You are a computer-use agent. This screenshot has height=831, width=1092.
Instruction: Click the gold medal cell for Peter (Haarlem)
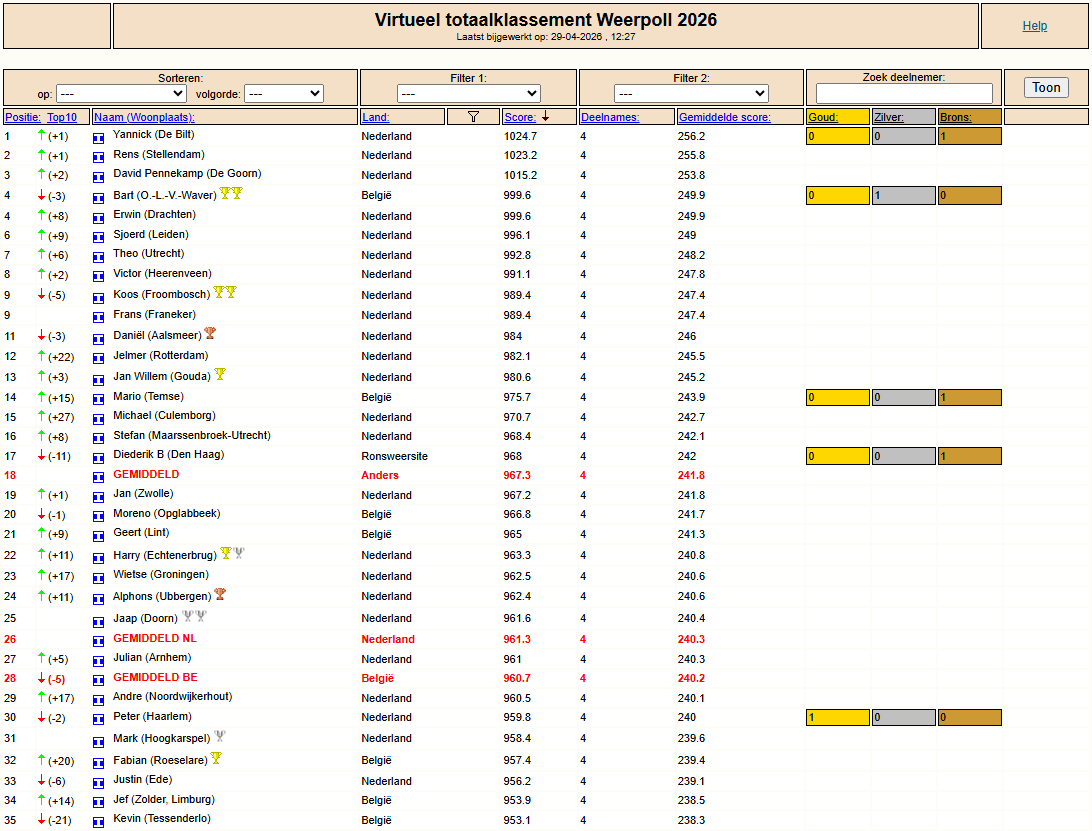pos(838,717)
